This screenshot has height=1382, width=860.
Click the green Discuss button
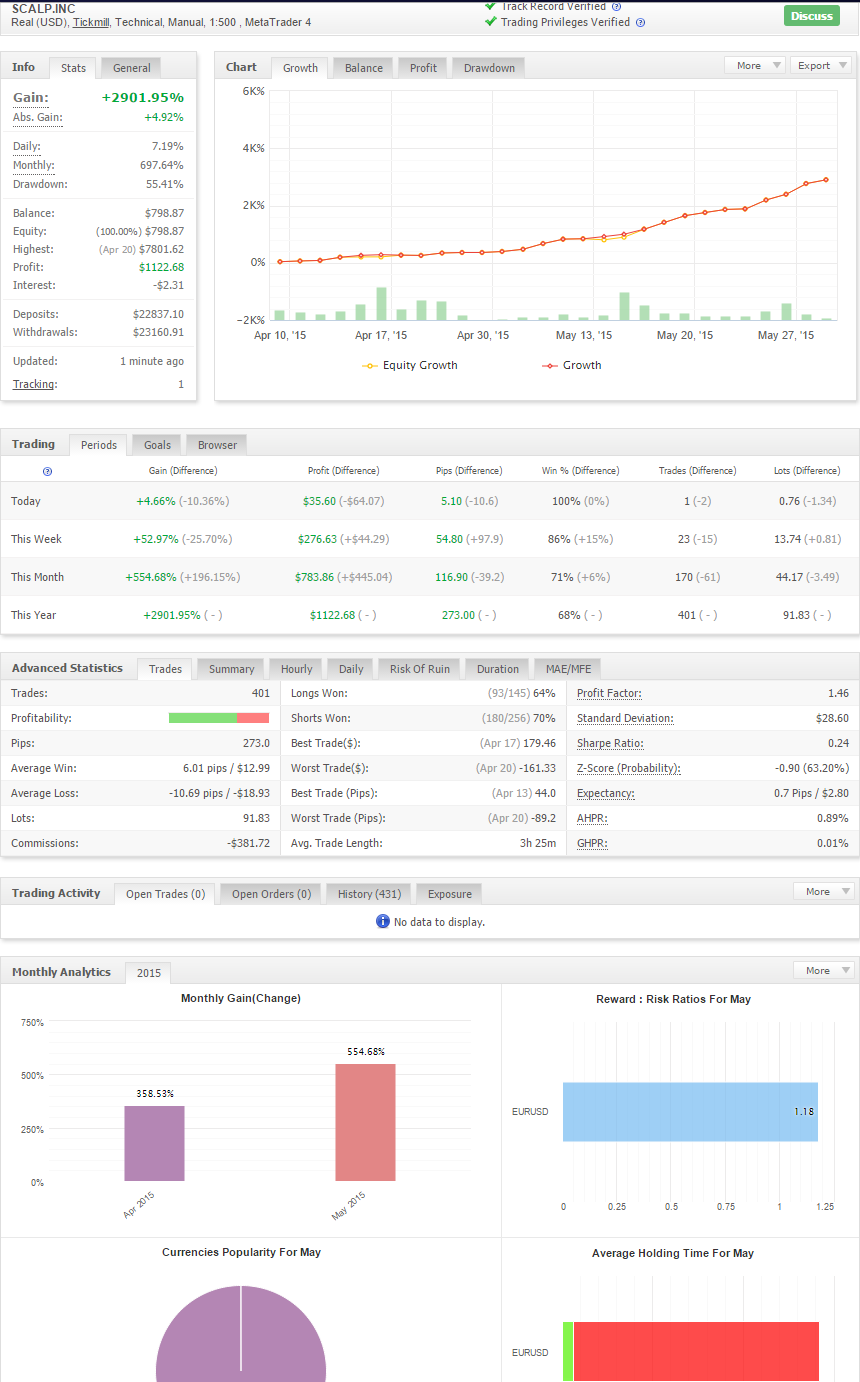(811, 16)
